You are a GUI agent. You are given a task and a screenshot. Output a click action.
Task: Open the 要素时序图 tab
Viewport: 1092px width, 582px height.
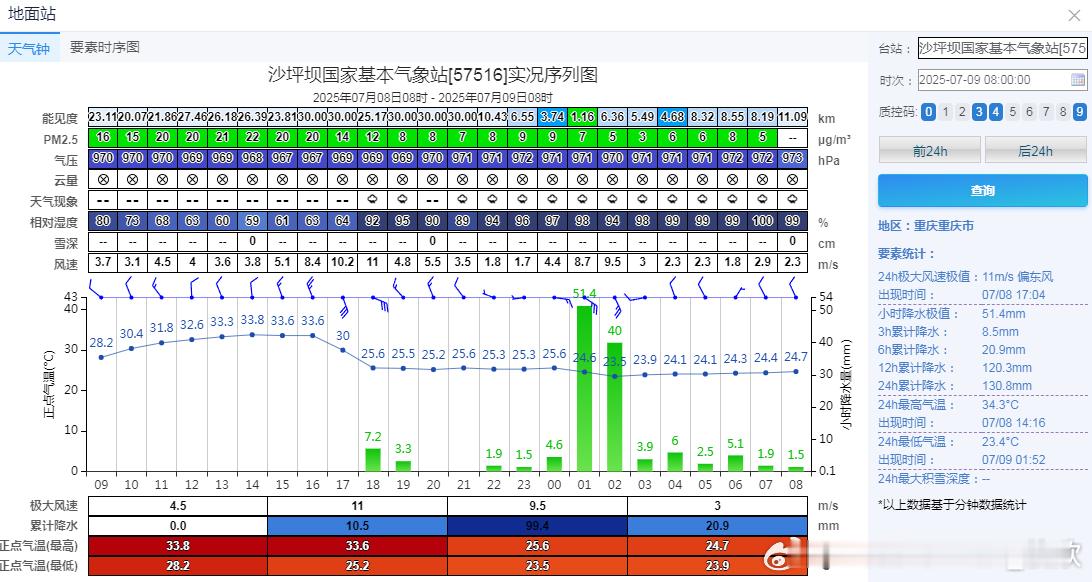[105, 47]
